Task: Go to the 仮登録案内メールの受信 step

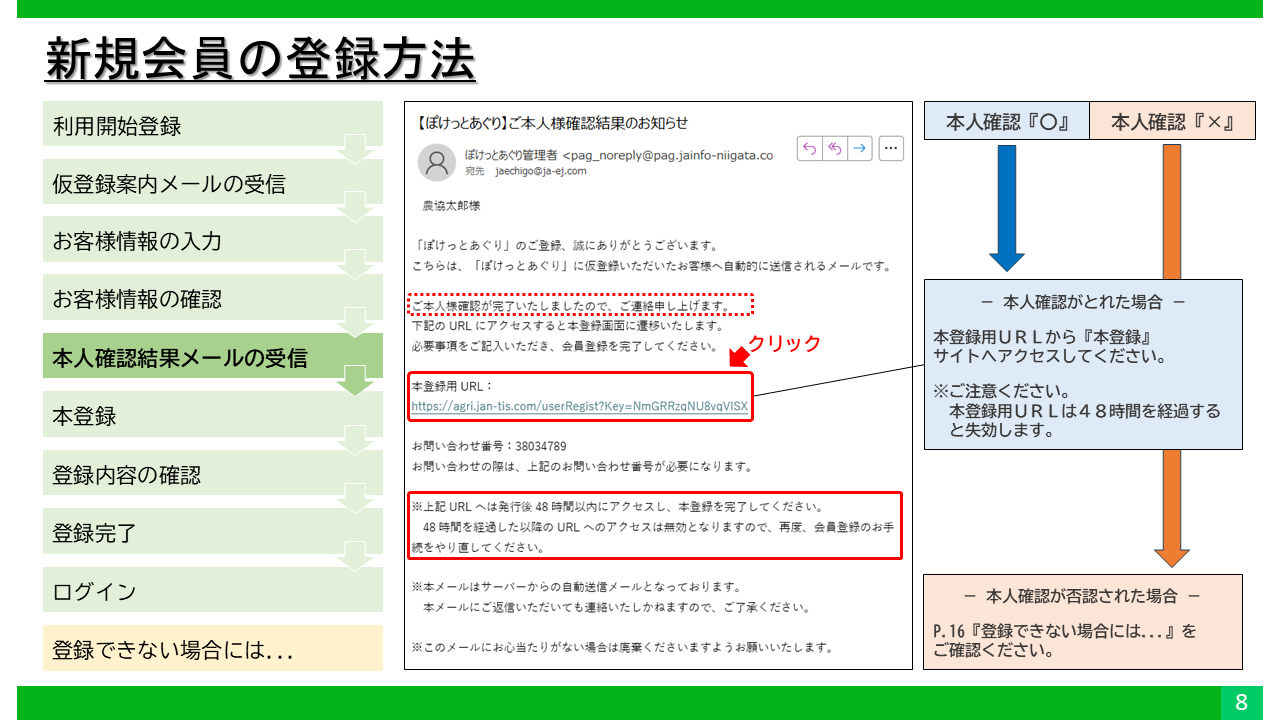Action: pos(212,184)
